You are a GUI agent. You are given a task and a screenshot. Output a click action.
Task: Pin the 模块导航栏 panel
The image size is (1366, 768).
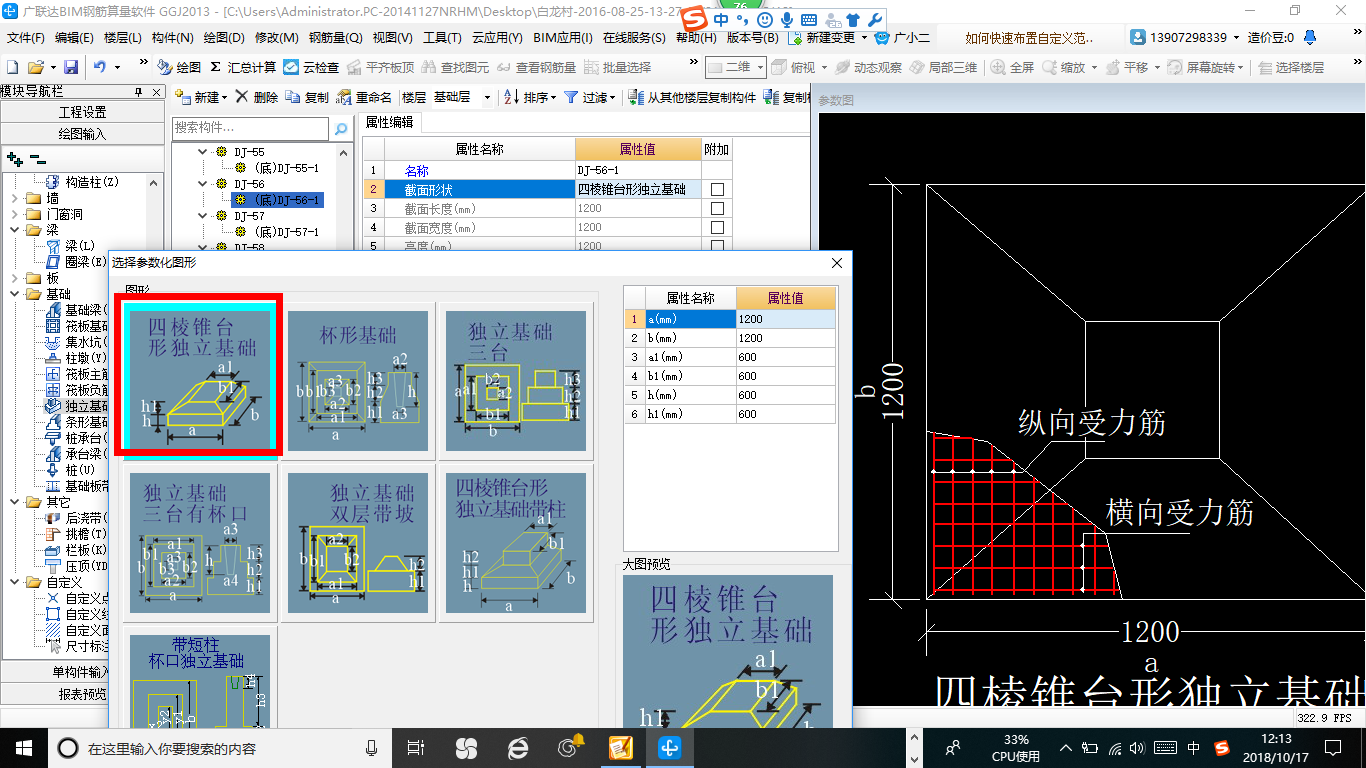(138, 91)
